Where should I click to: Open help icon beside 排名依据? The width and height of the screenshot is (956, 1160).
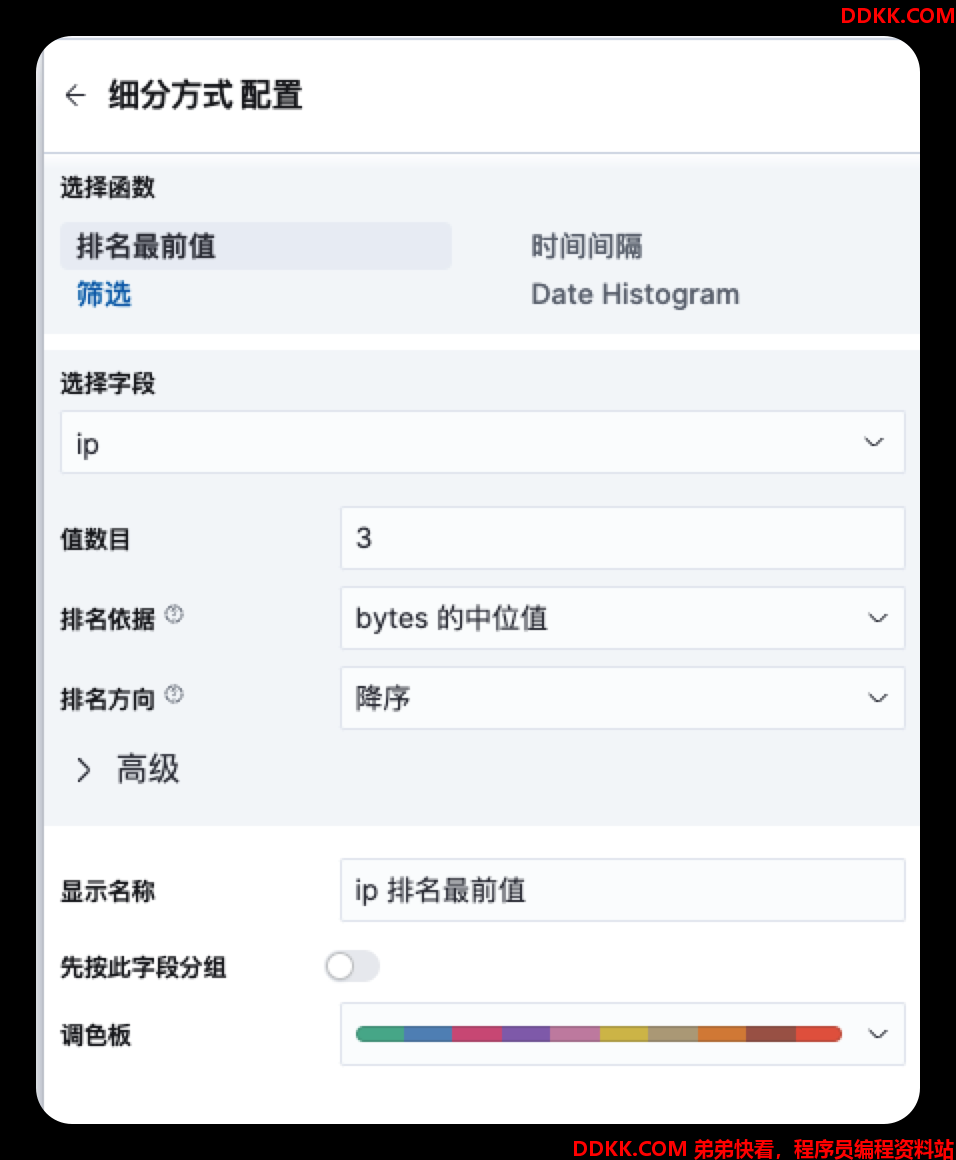174,614
